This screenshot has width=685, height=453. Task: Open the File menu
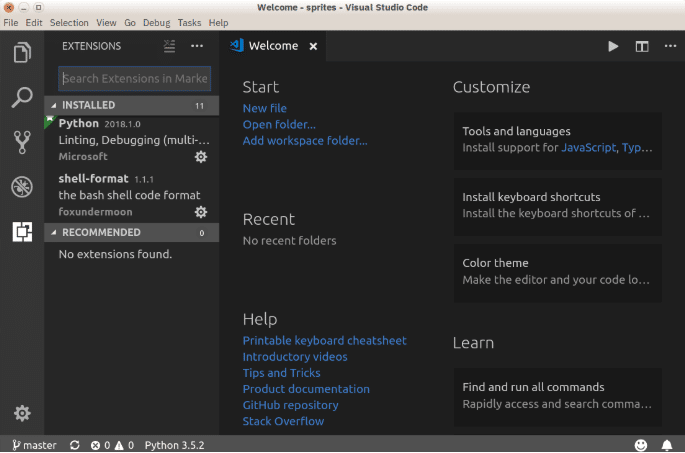click(x=10, y=23)
